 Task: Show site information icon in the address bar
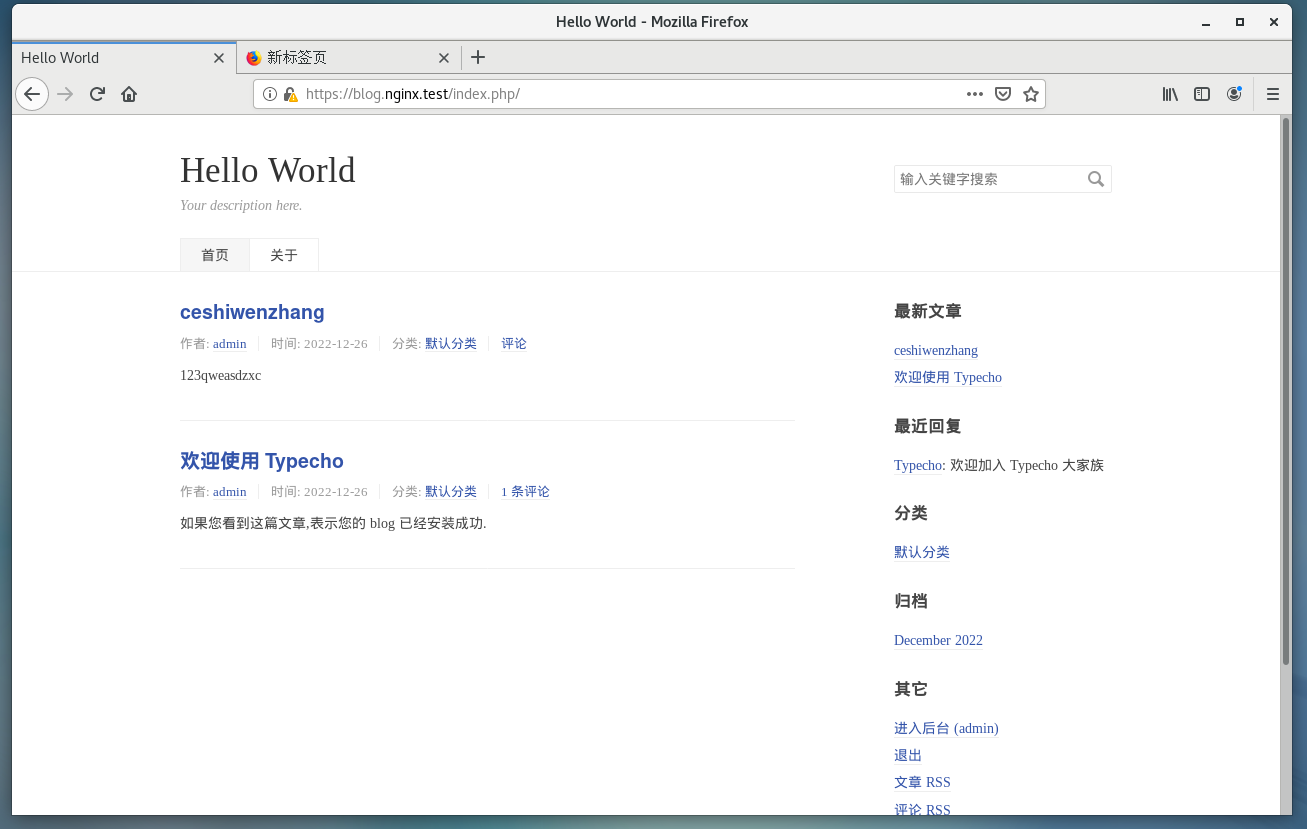click(x=270, y=94)
